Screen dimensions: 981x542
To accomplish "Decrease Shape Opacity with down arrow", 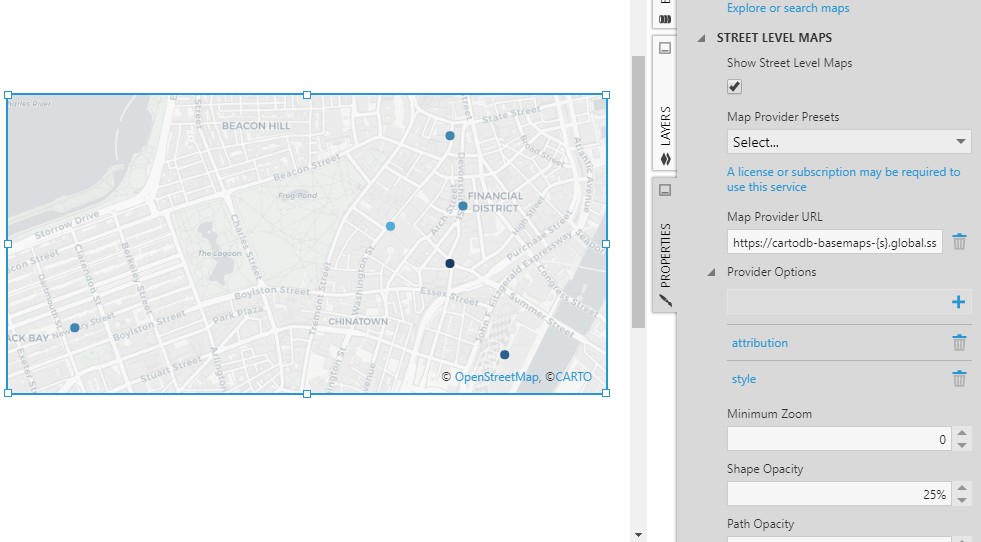I will [961, 499].
